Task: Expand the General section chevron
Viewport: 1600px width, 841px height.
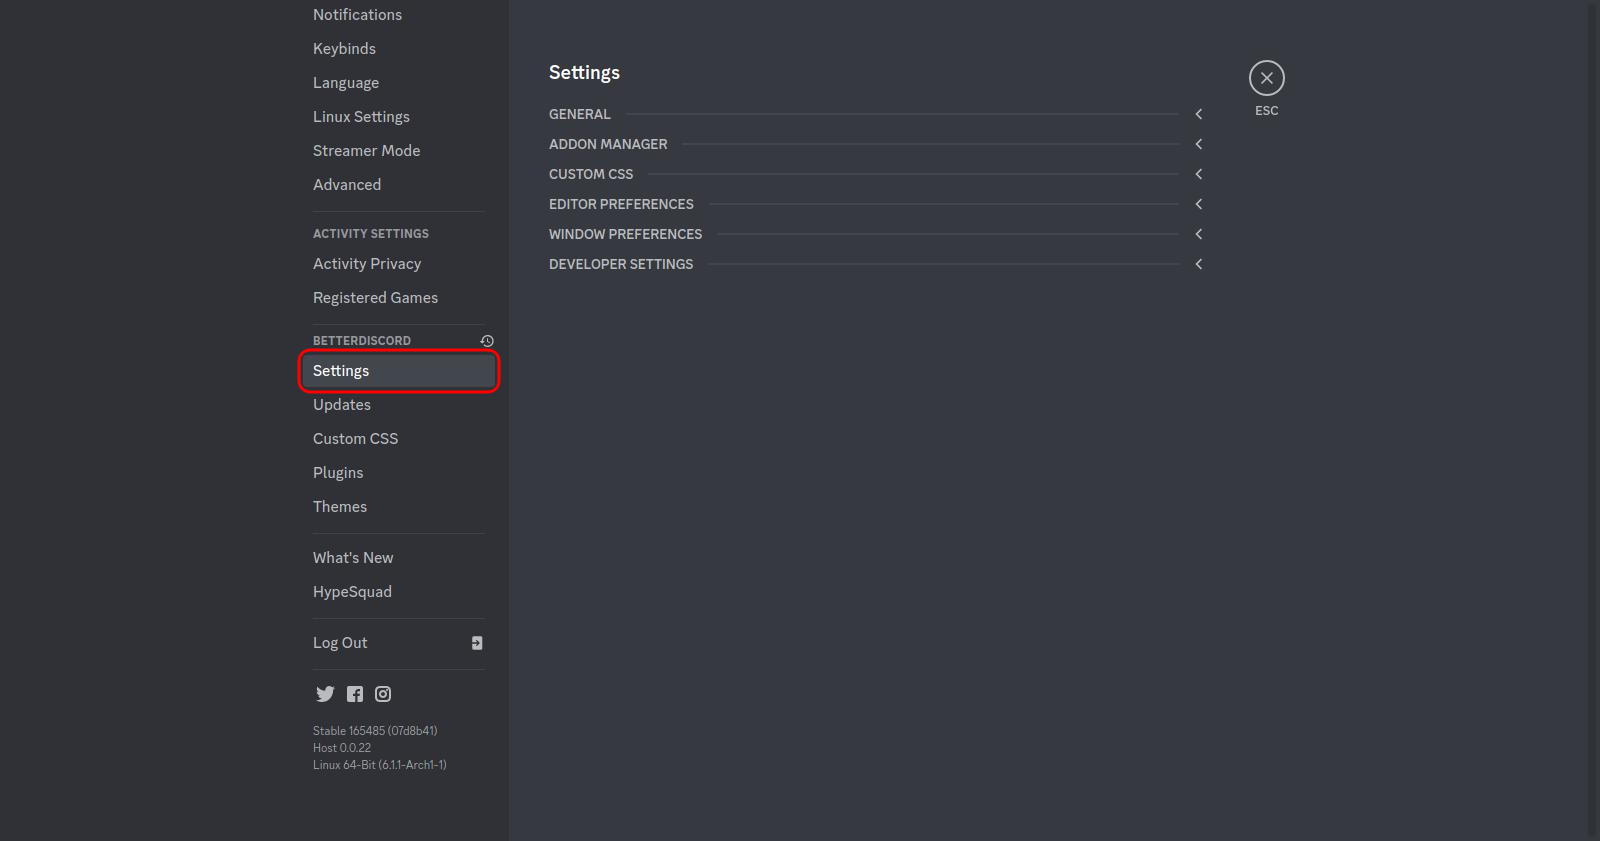Action: click(1198, 114)
